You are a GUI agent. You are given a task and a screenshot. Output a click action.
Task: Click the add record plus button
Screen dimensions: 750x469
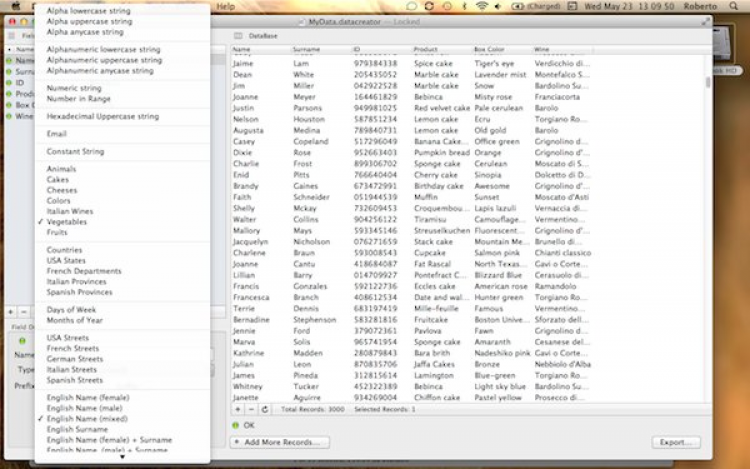pyautogui.click(x=238, y=409)
